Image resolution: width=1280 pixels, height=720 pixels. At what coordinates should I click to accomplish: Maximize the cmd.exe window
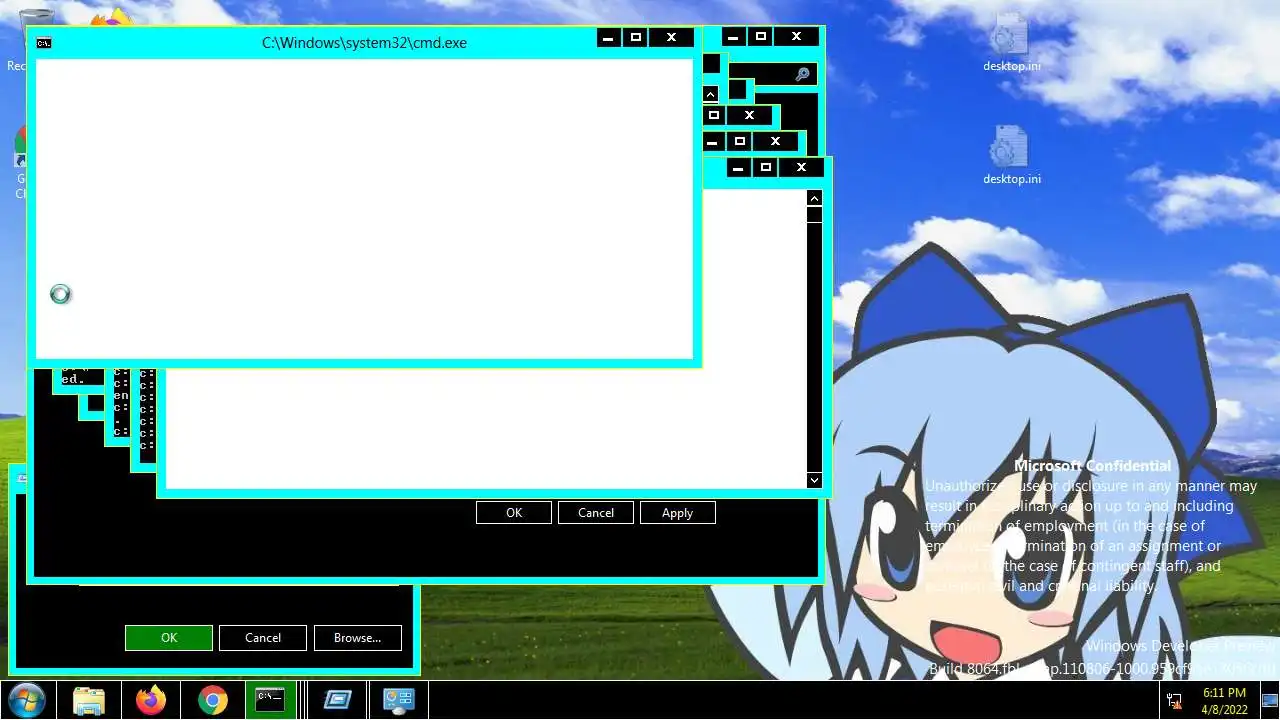point(635,38)
